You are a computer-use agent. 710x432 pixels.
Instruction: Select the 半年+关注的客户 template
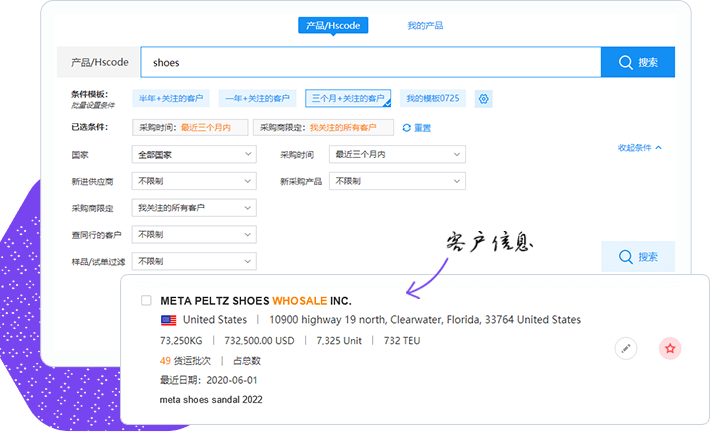pyautogui.click(x=171, y=98)
